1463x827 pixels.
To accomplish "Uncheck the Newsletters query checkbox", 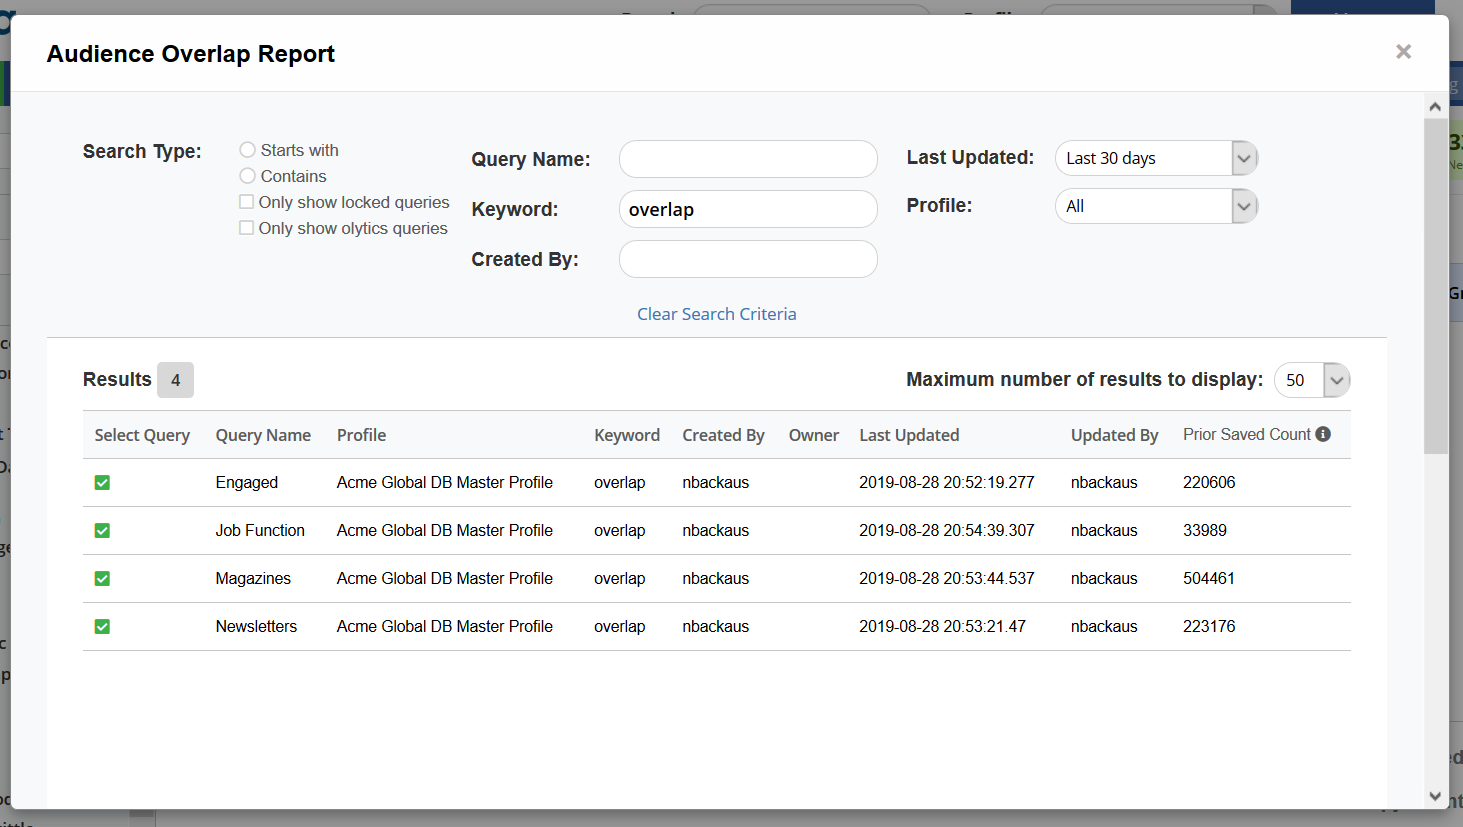I will (102, 627).
